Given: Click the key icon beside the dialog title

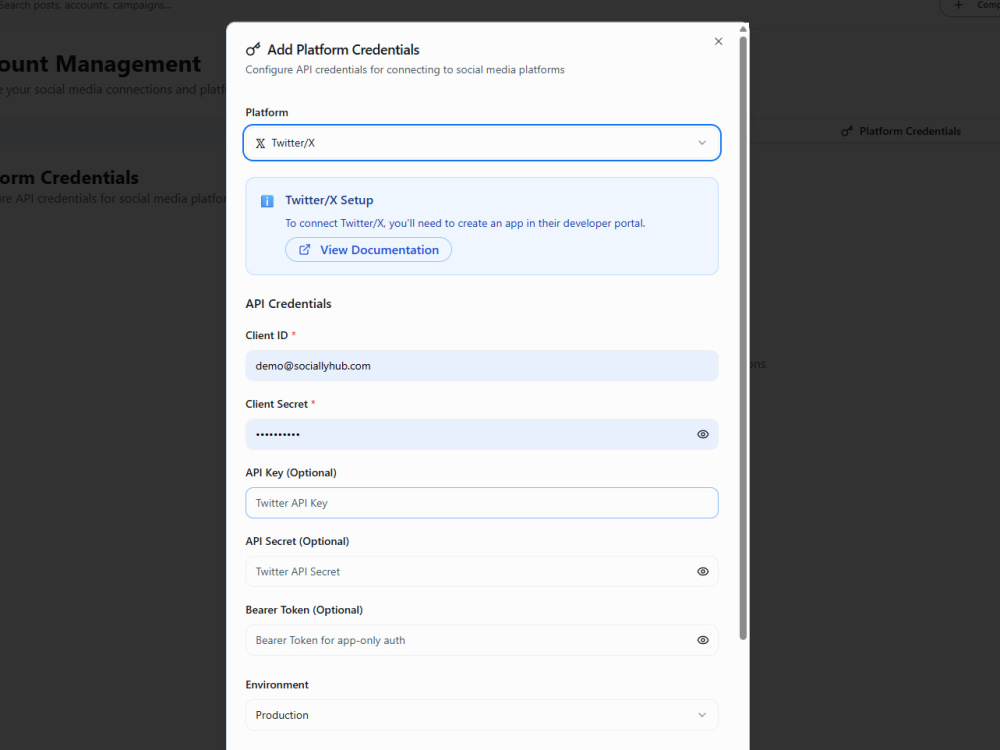Looking at the screenshot, I should point(253,49).
